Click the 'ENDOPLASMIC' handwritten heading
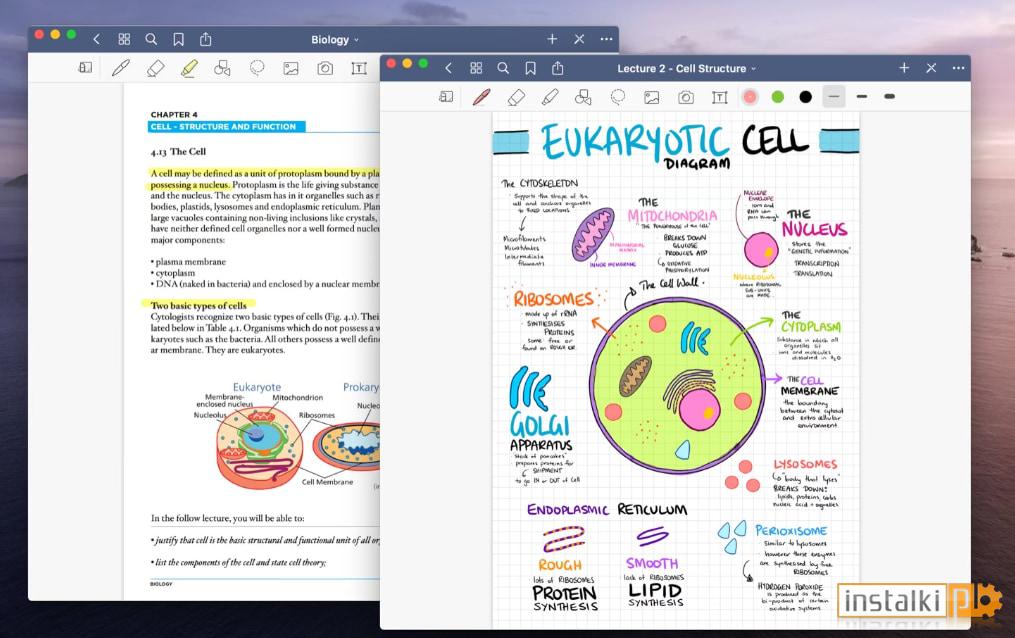 point(568,510)
